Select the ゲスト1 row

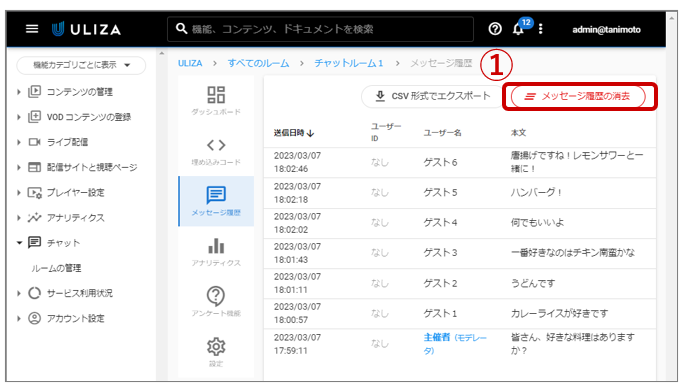(x=460, y=314)
